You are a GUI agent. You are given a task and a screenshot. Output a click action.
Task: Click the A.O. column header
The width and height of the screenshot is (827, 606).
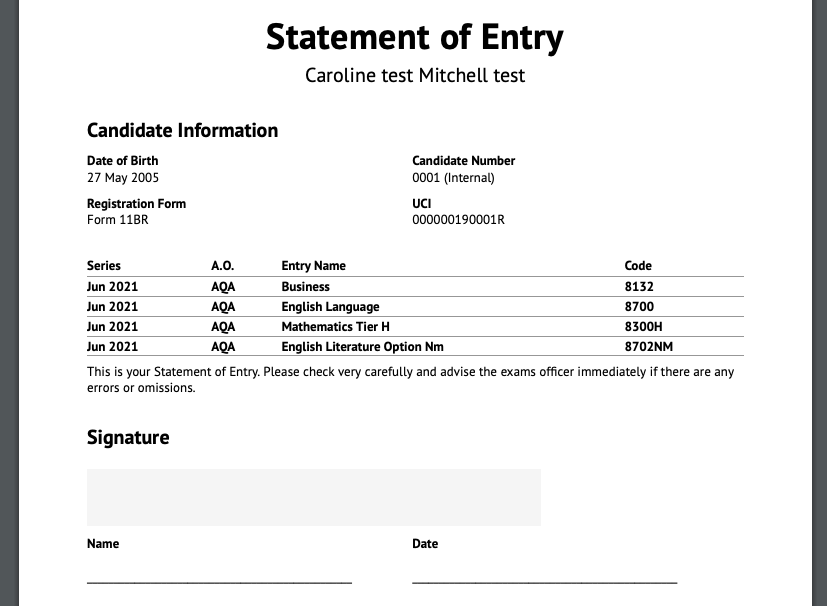tap(222, 266)
